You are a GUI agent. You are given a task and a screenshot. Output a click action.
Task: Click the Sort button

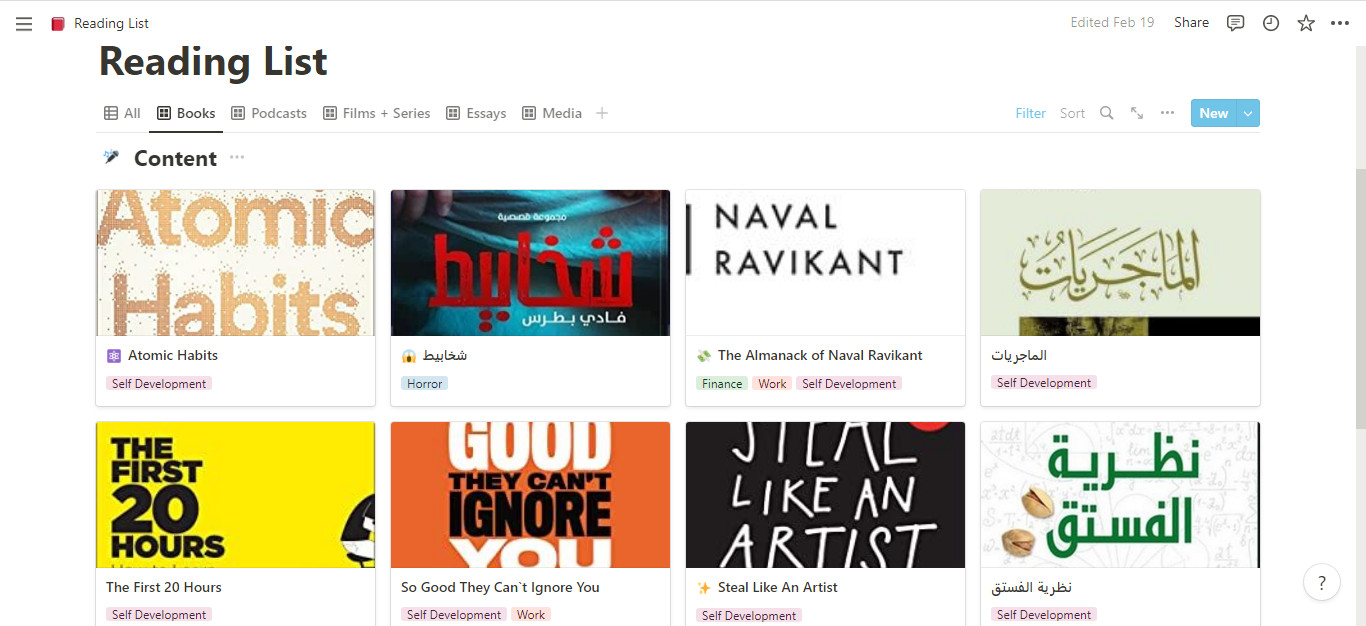1072,113
